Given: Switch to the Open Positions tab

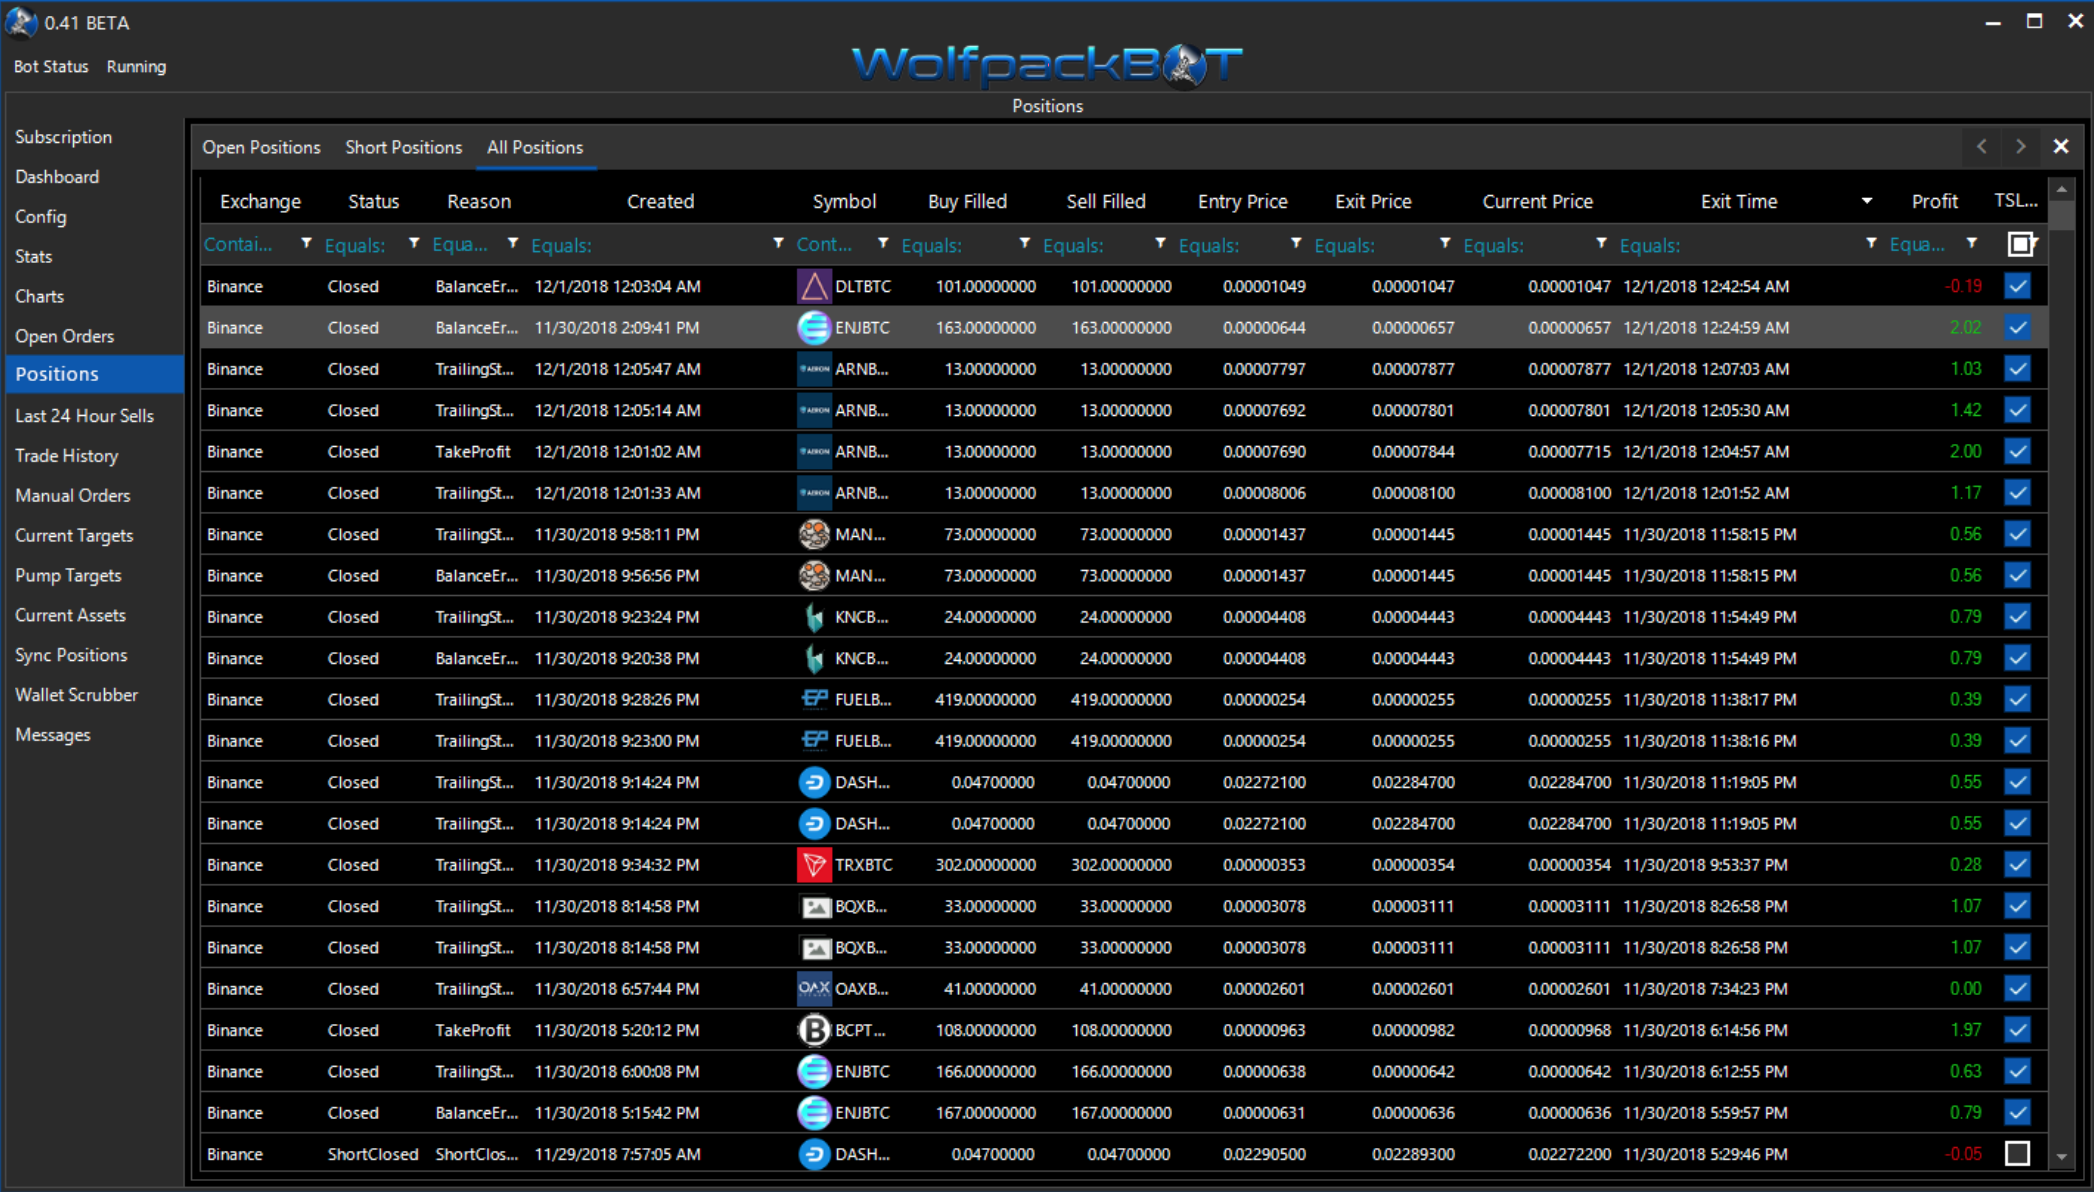Looking at the screenshot, I should point(261,148).
